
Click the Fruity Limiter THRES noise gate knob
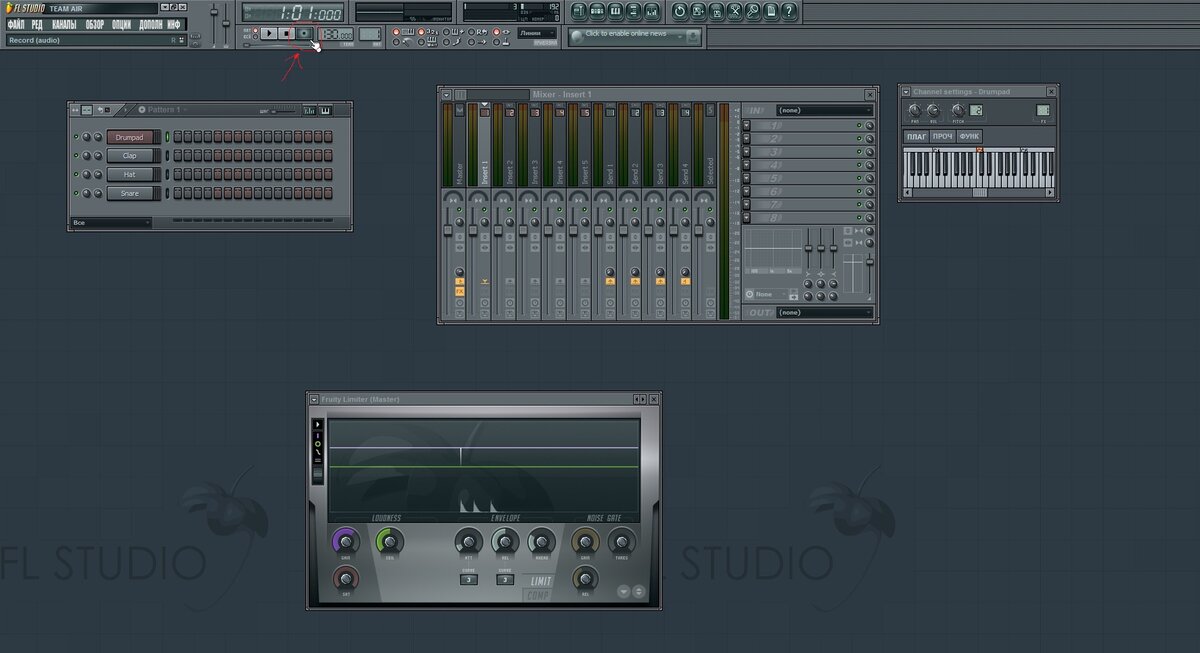tap(622, 542)
